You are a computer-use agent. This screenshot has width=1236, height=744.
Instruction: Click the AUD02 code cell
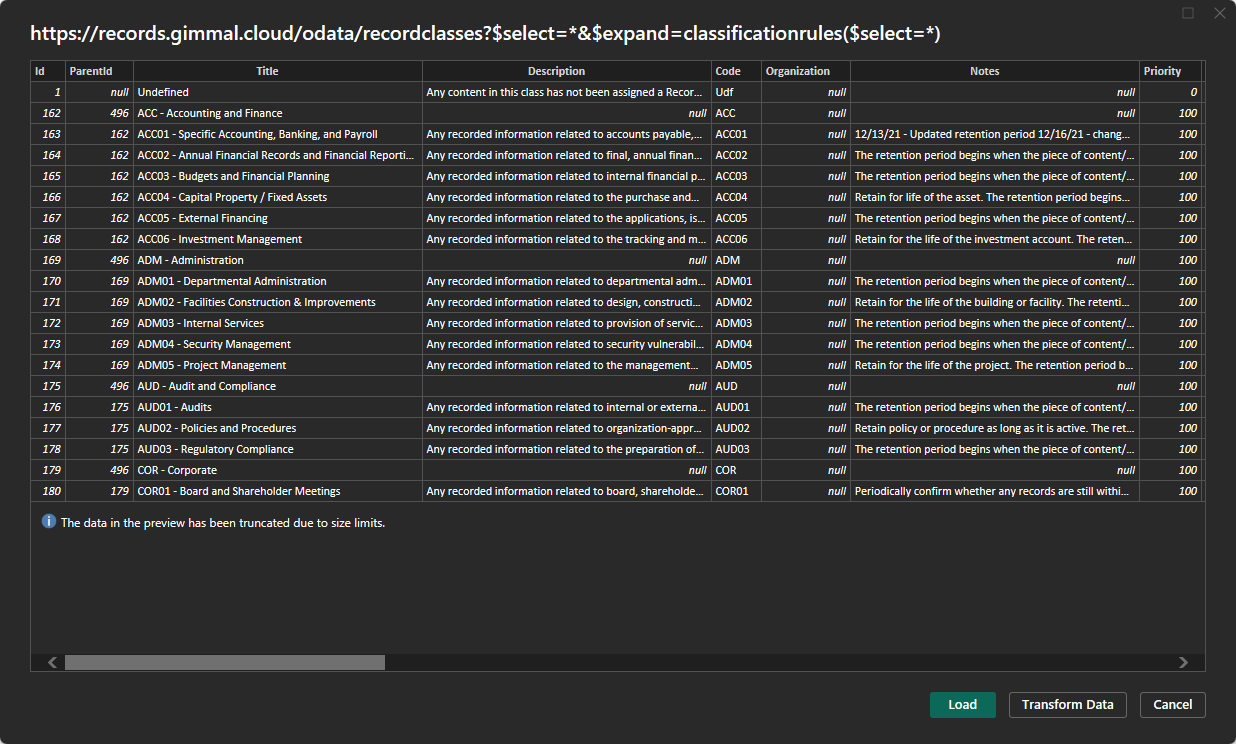click(x=732, y=428)
